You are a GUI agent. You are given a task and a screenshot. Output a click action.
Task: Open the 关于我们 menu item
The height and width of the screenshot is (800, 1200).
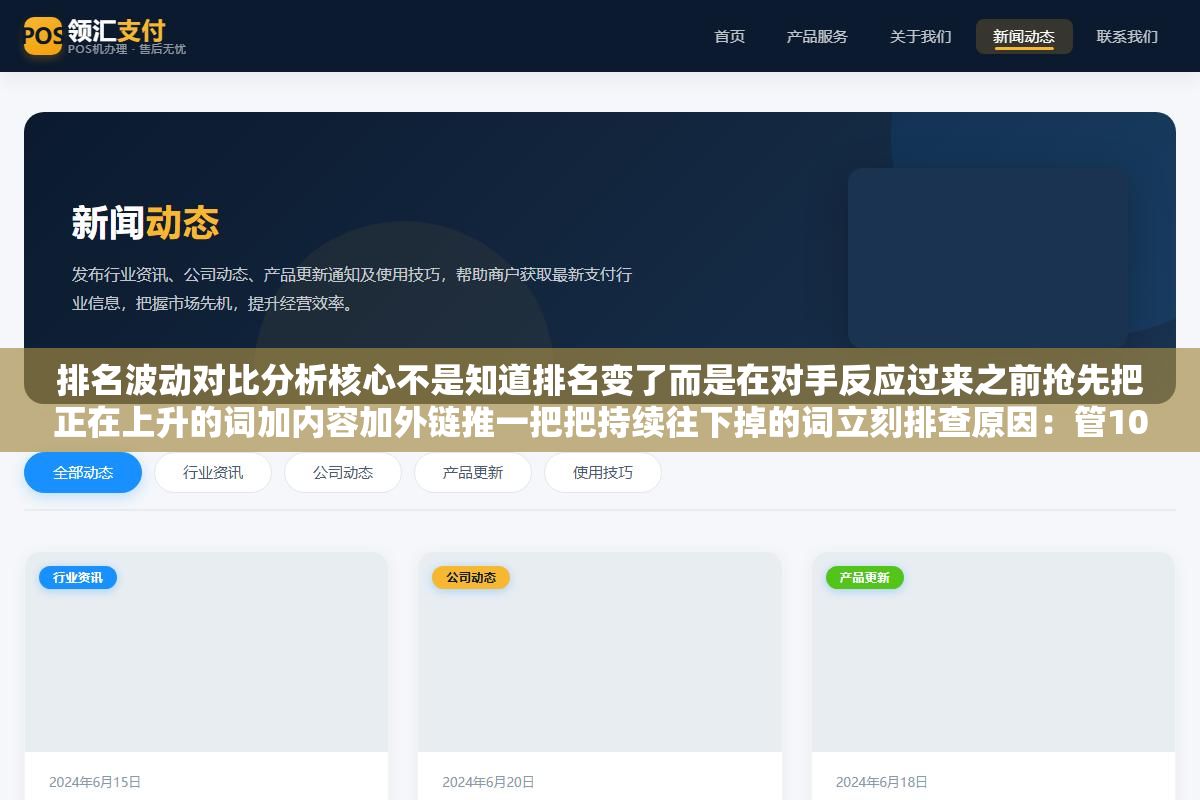click(920, 36)
